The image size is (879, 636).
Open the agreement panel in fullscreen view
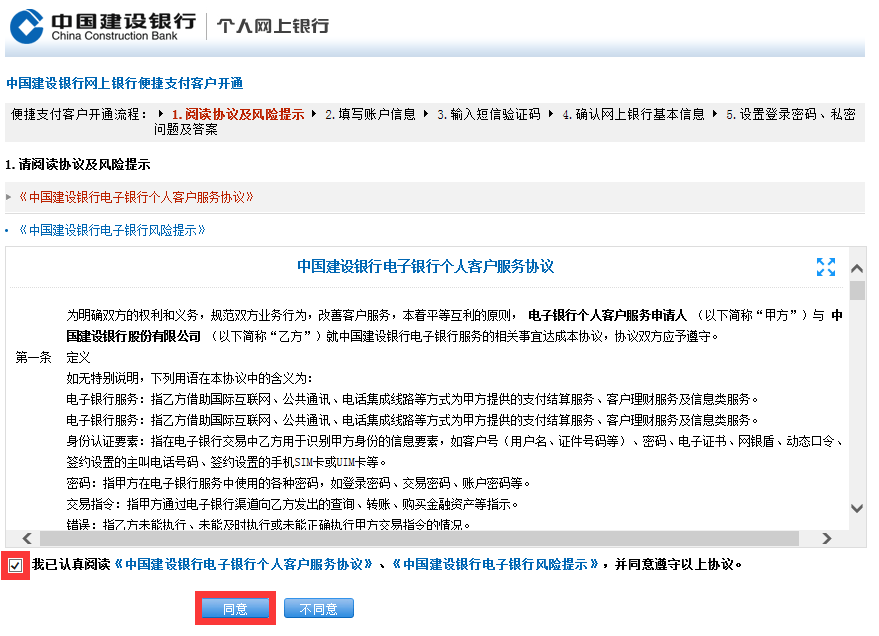(826, 267)
